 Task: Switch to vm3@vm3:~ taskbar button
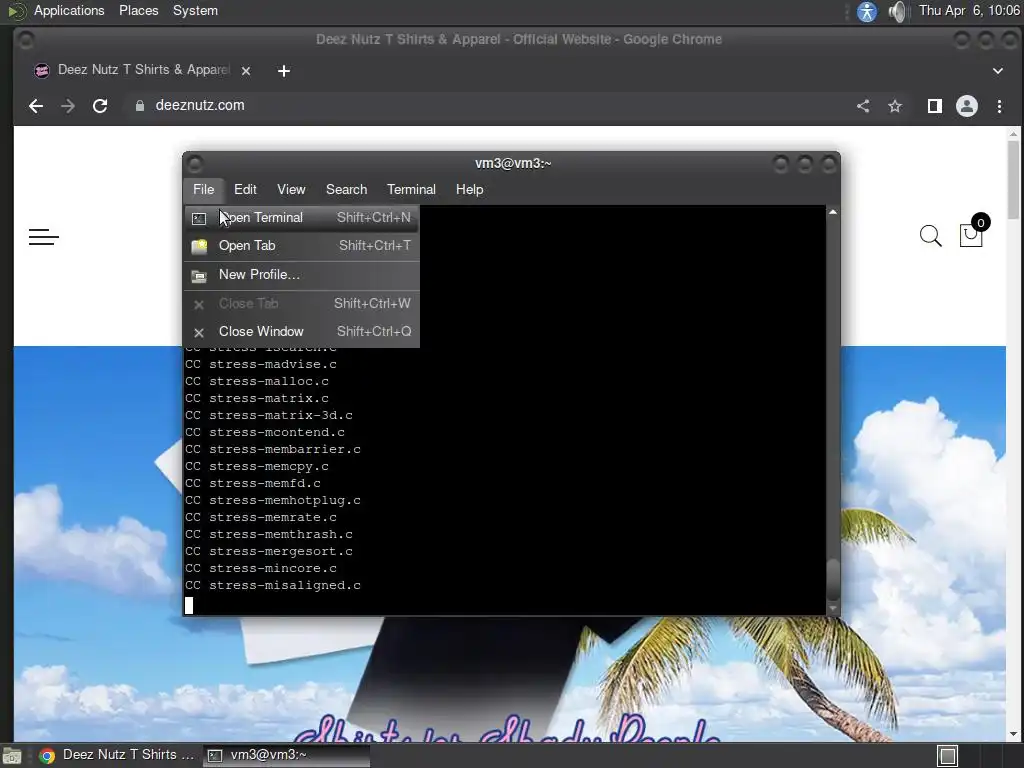click(286, 755)
